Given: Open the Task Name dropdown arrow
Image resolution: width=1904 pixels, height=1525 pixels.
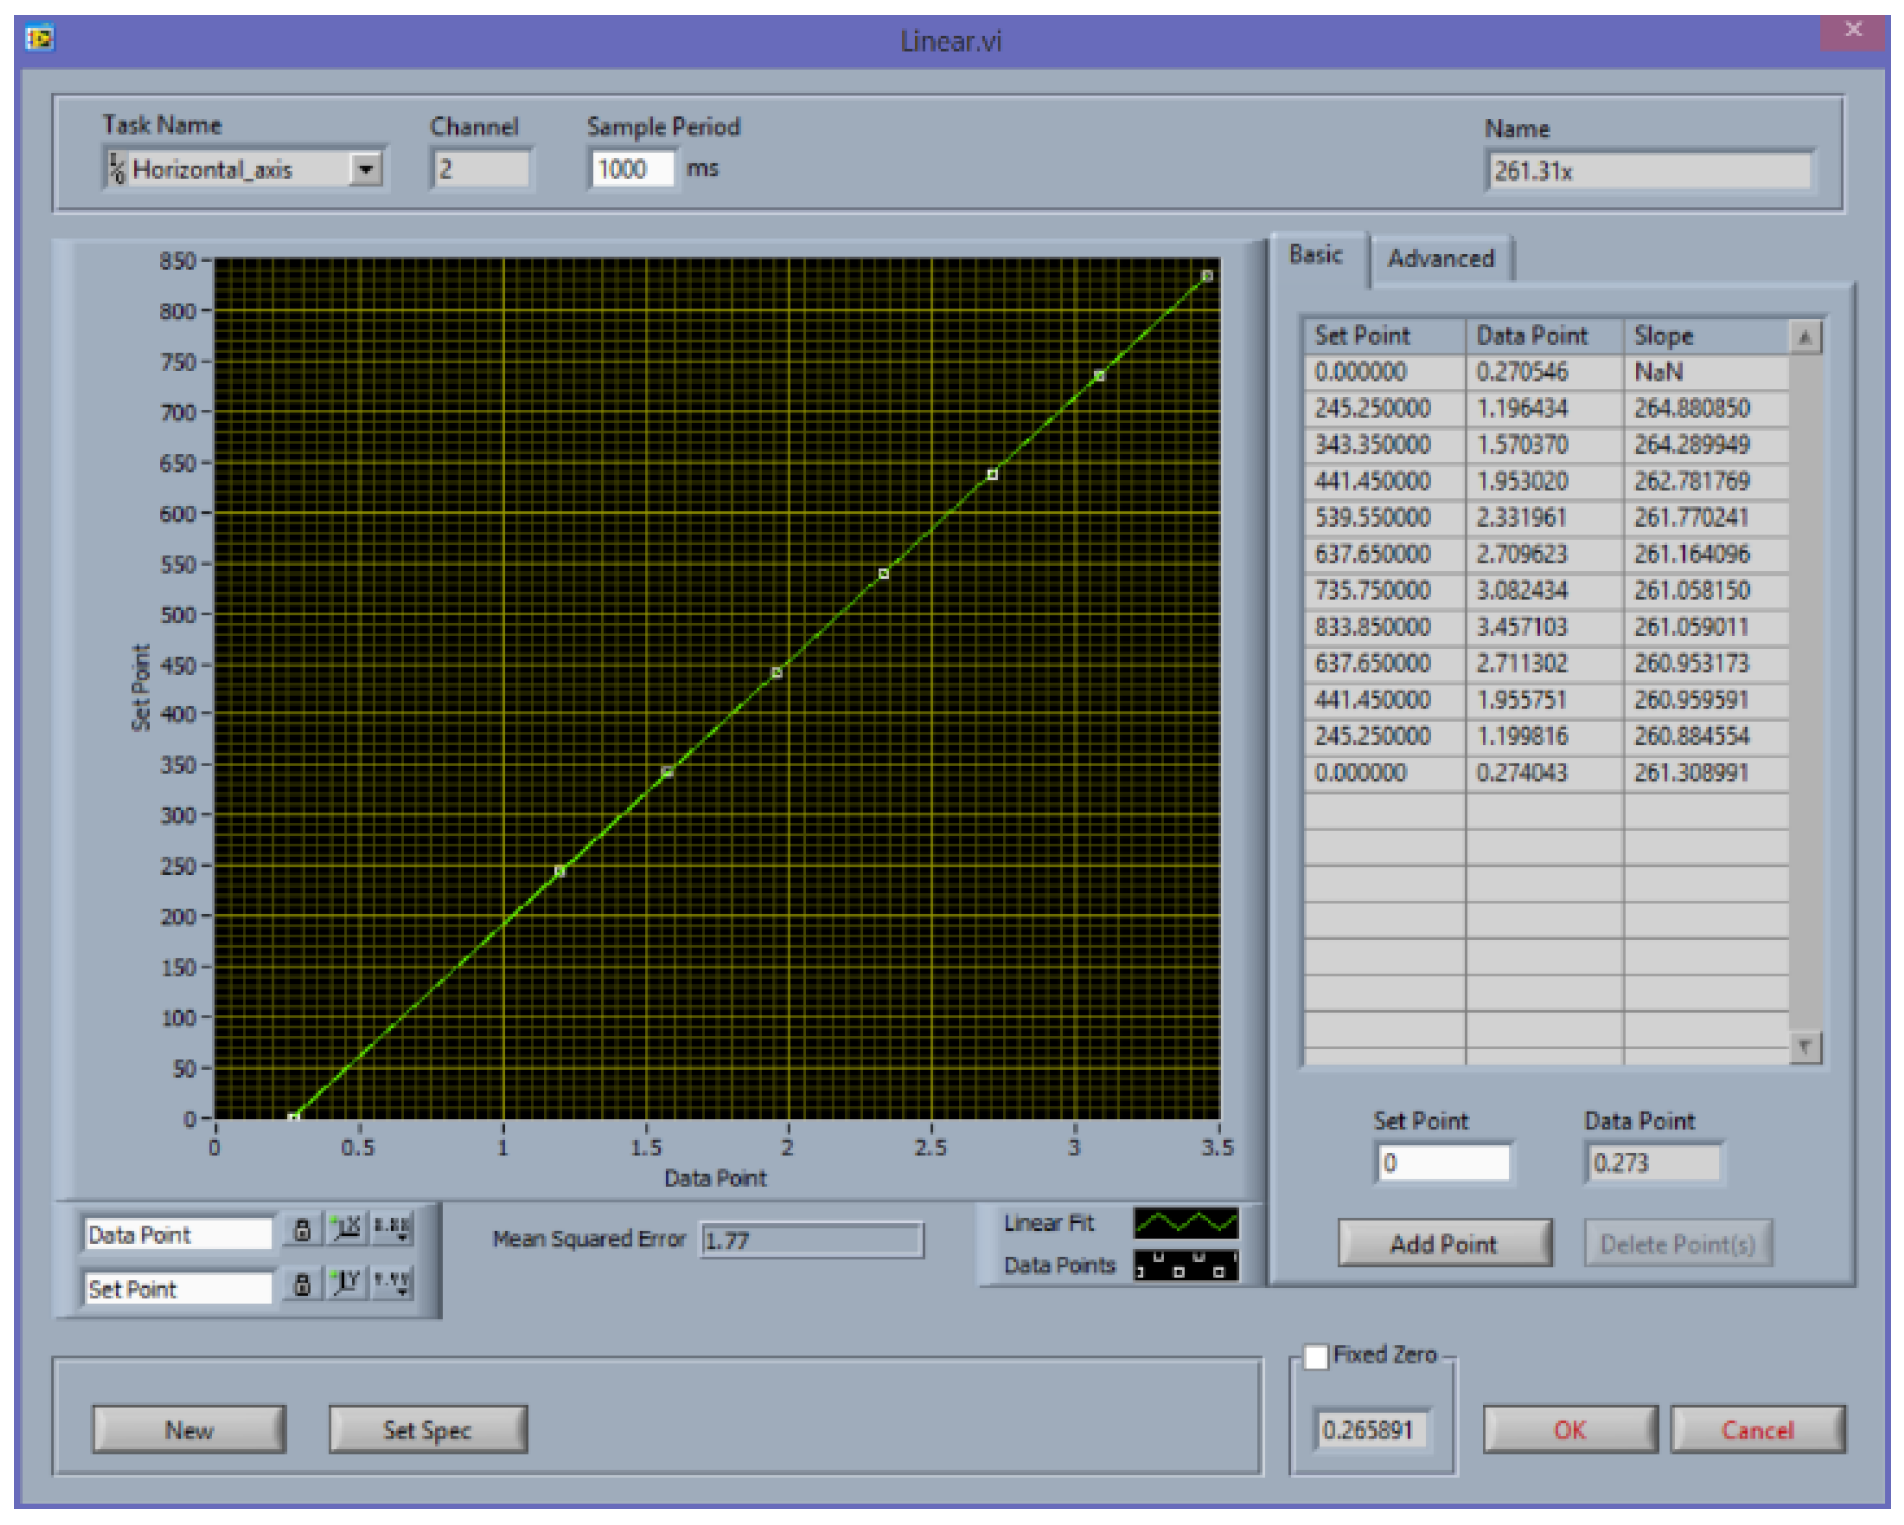Looking at the screenshot, I should [366, 169].
